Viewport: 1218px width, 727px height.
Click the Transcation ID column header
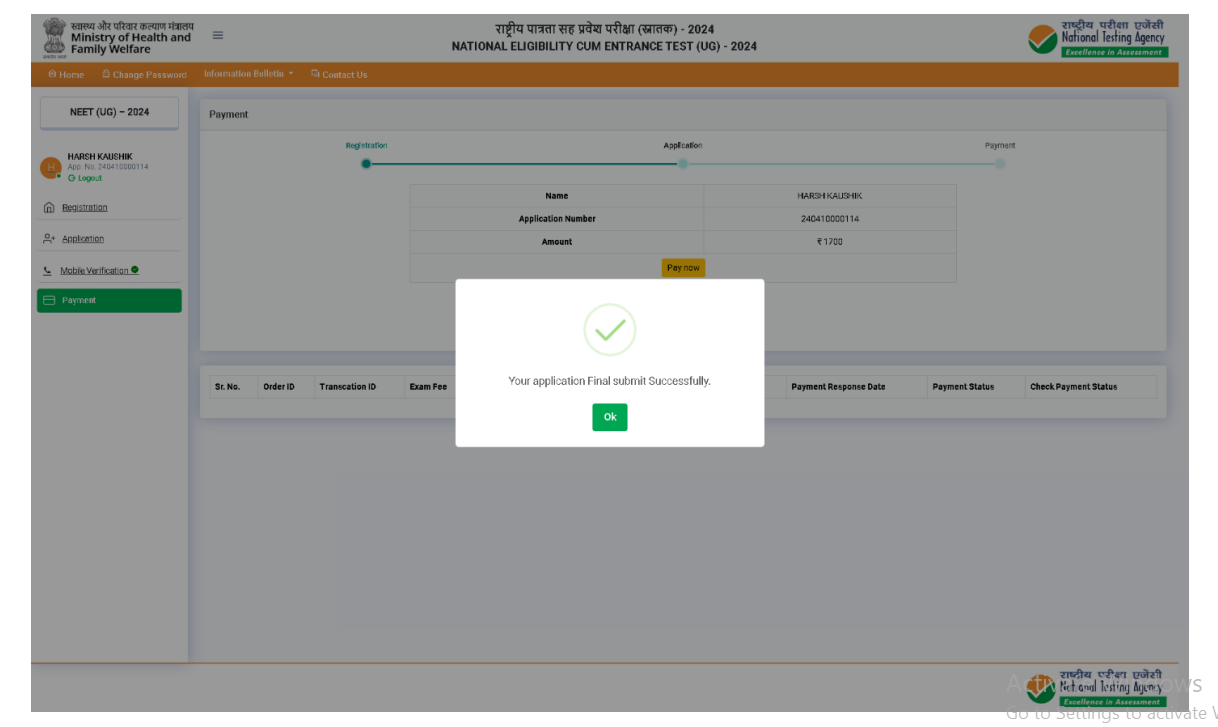coord(348,387)
